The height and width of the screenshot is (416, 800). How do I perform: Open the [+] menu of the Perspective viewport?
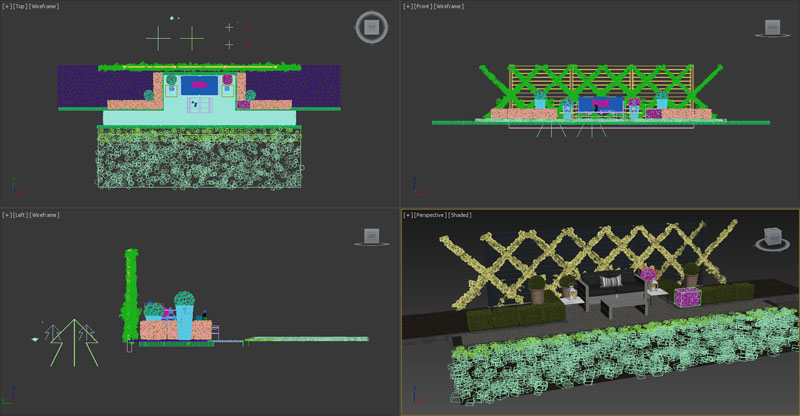click(408, 214)
